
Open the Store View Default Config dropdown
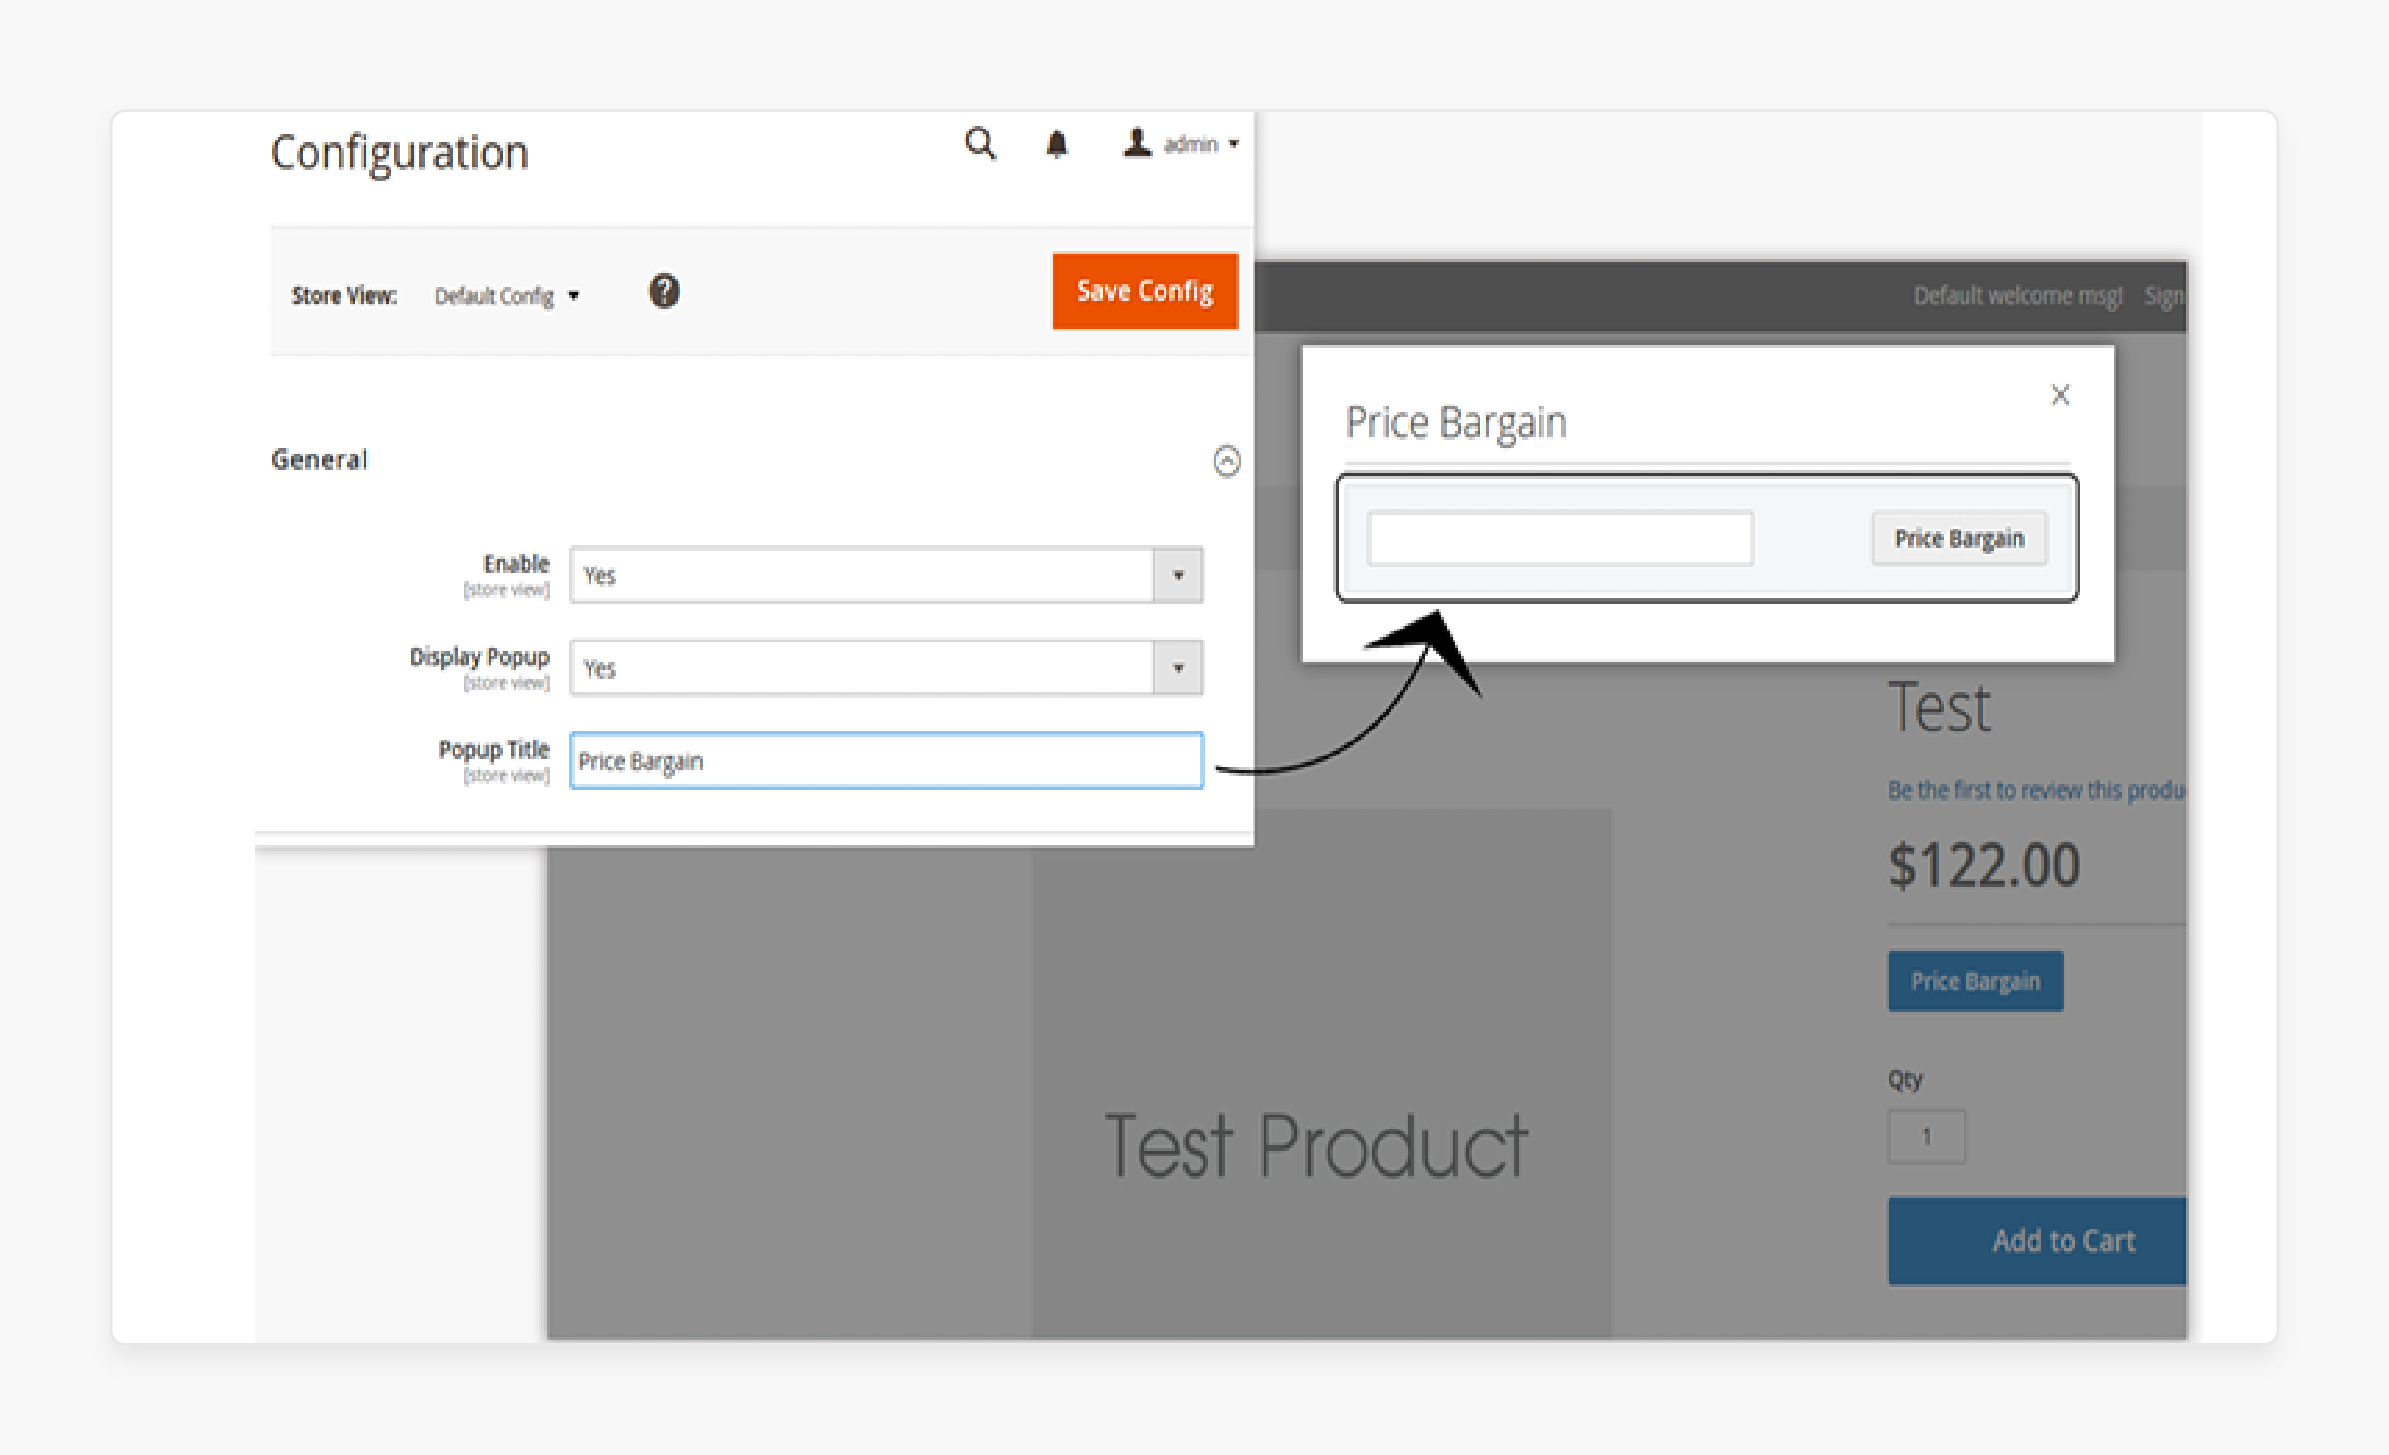[506, 296]
